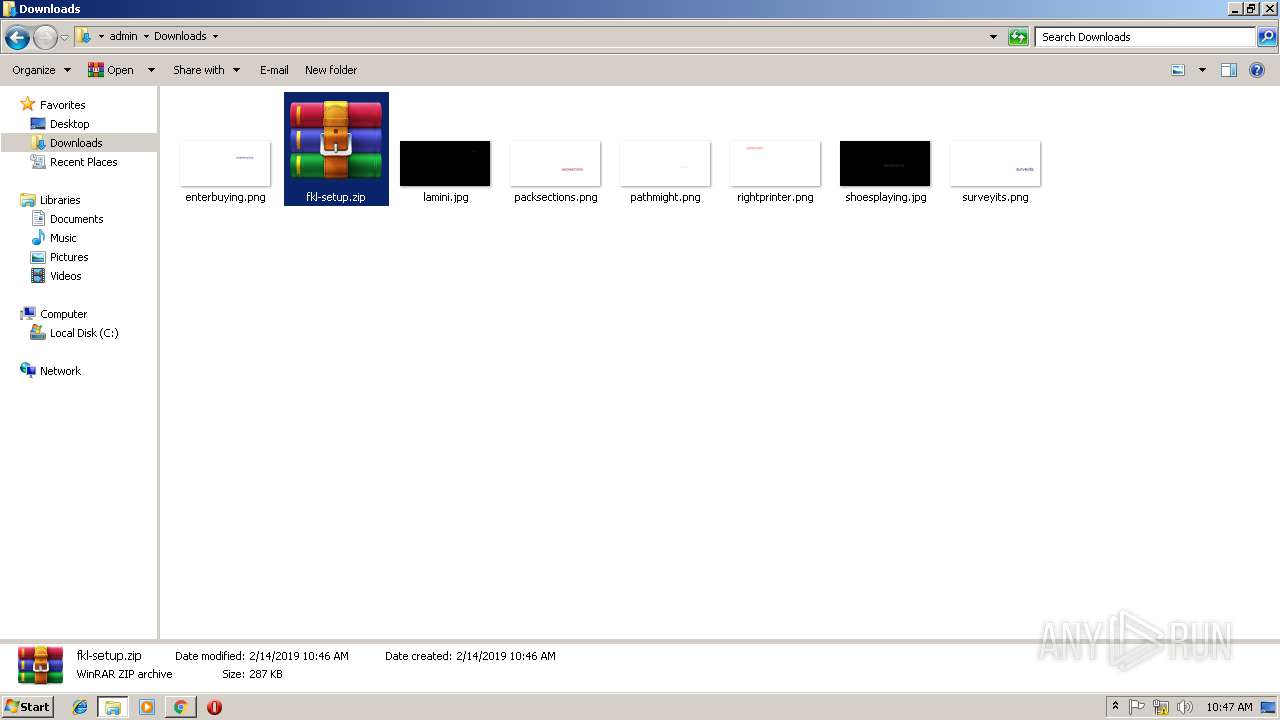The image size is (1280, 720).
Task: Open Recent Places in the sidebar
Action: (x=83, y=162)
